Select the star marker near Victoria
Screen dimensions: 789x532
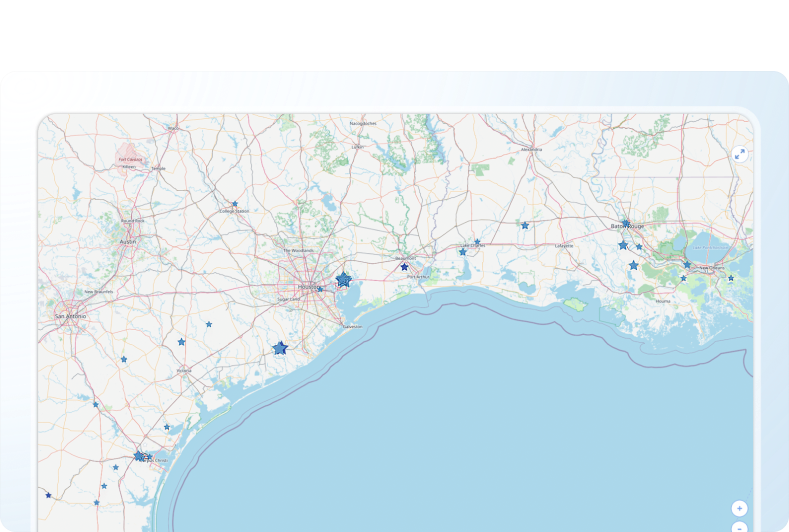click(x=181, y=342)
